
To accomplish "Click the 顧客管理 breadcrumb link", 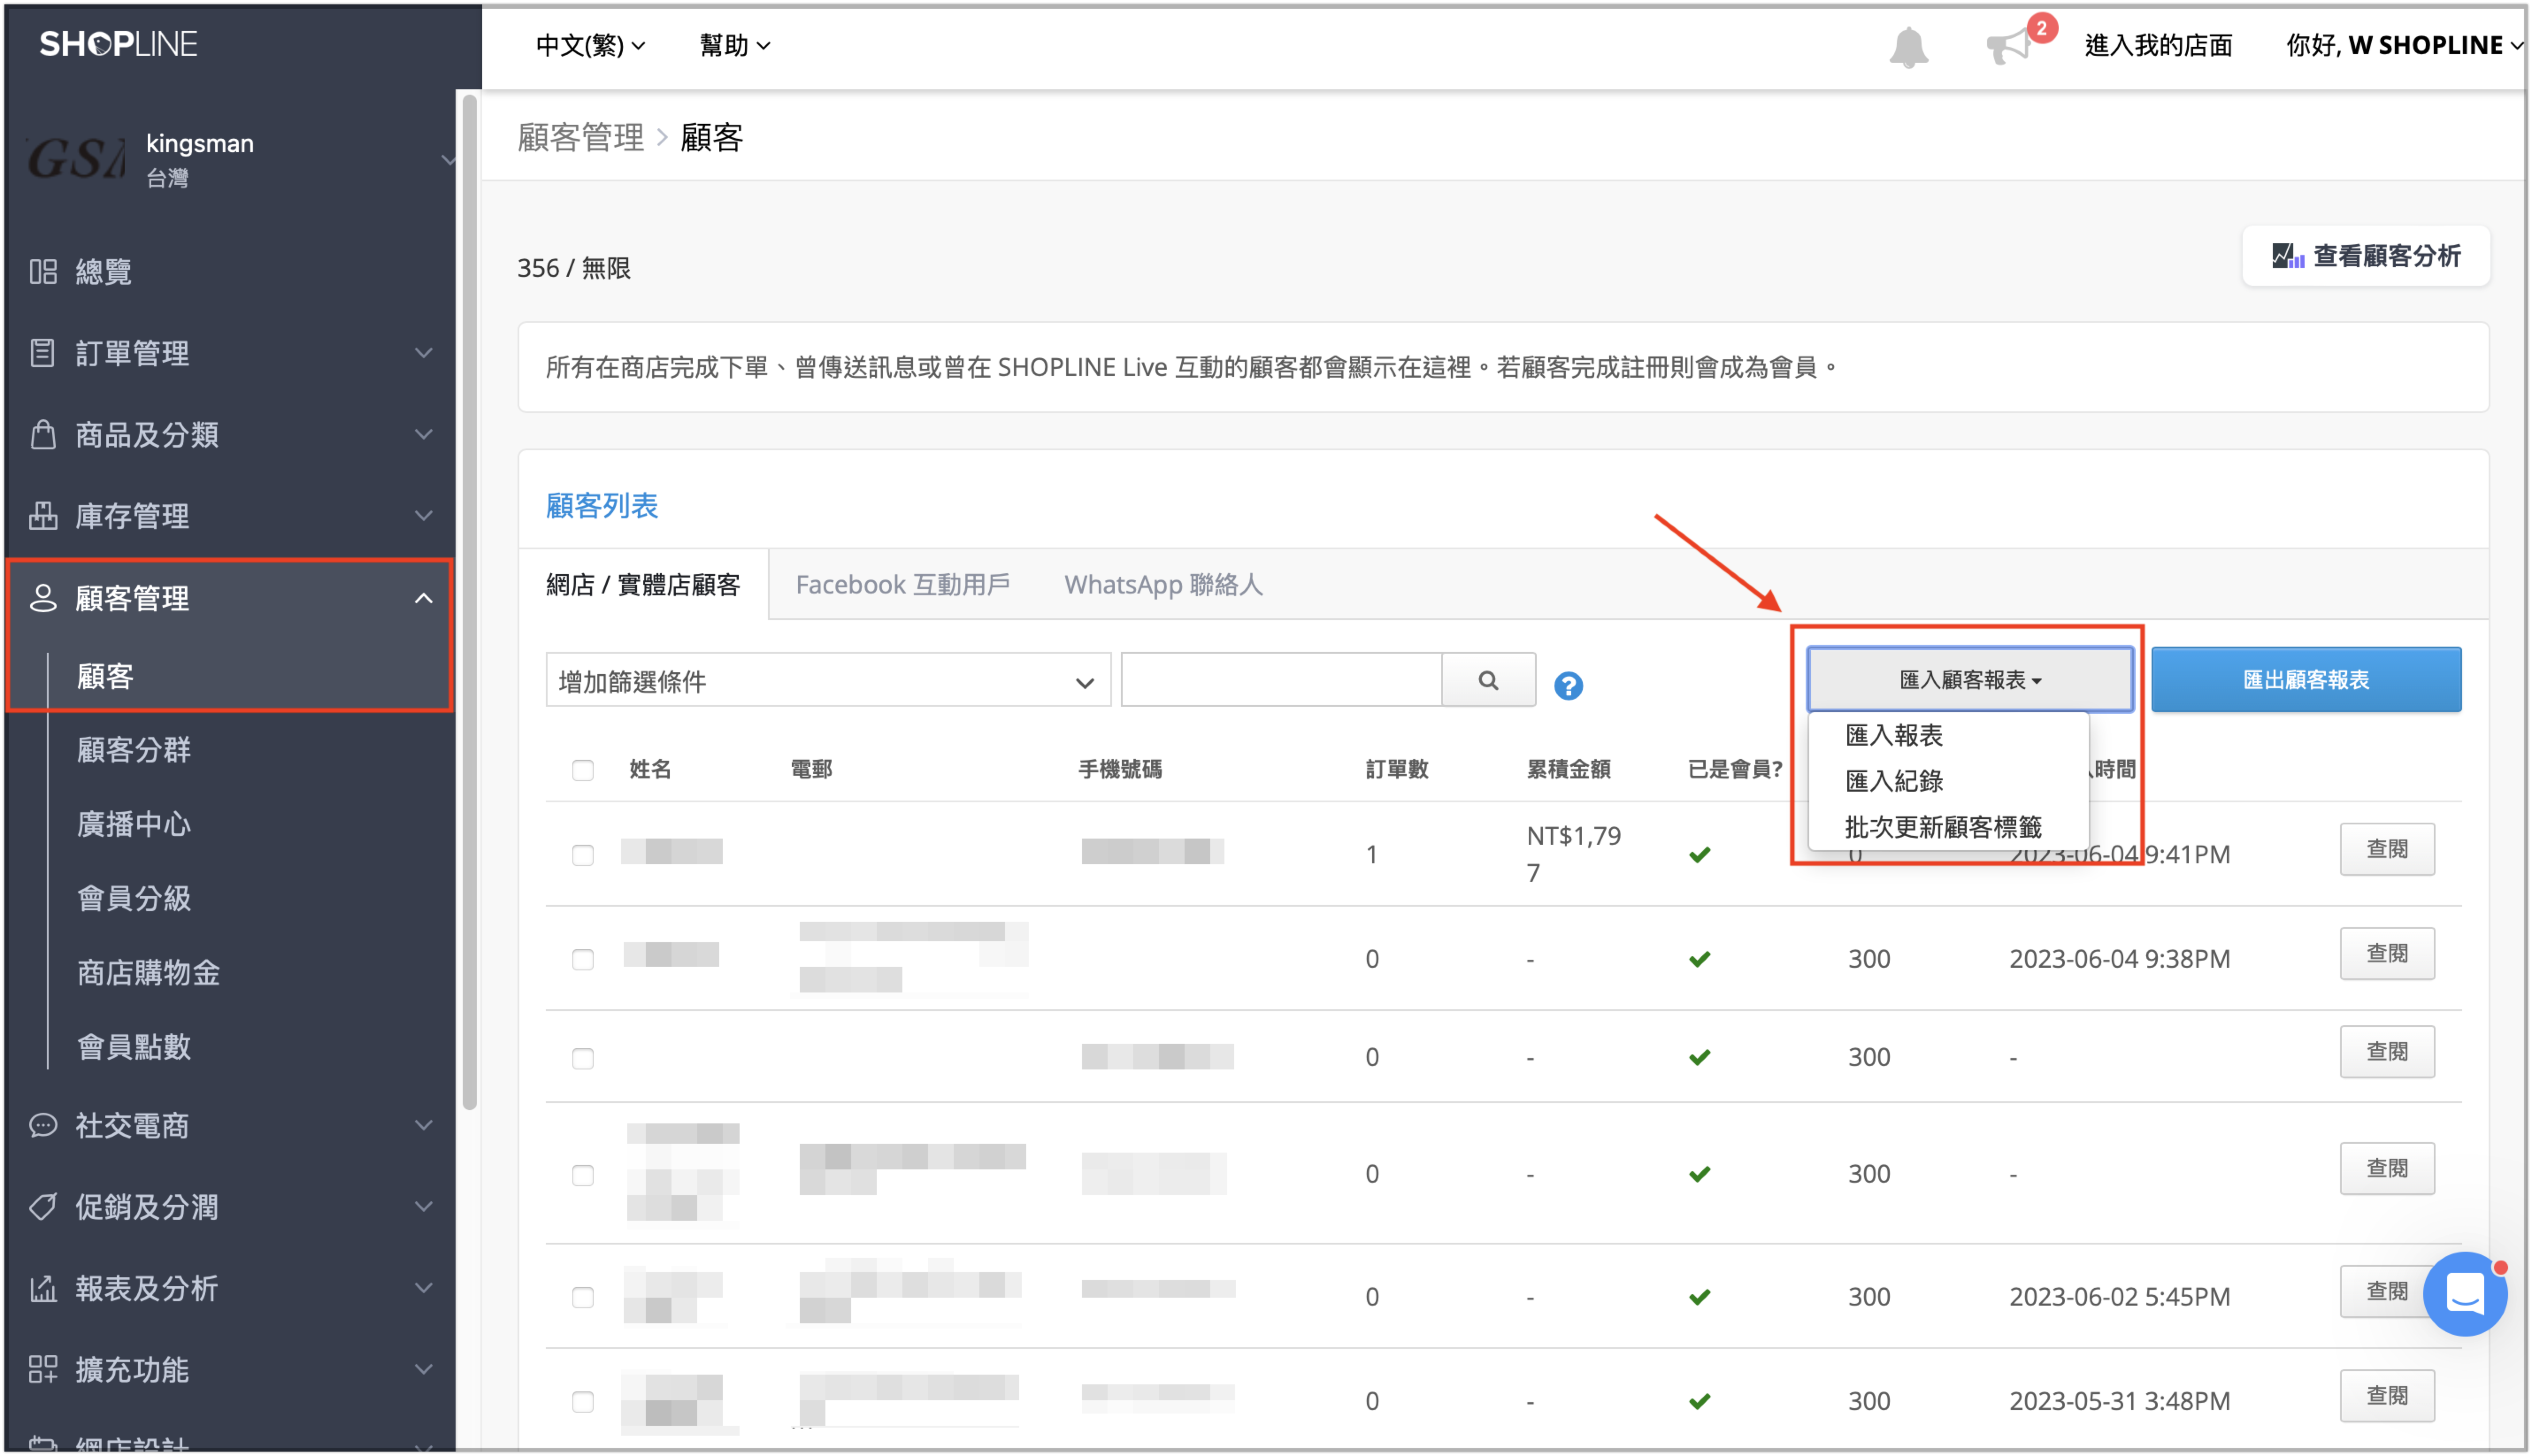I will tap(581, 137).
